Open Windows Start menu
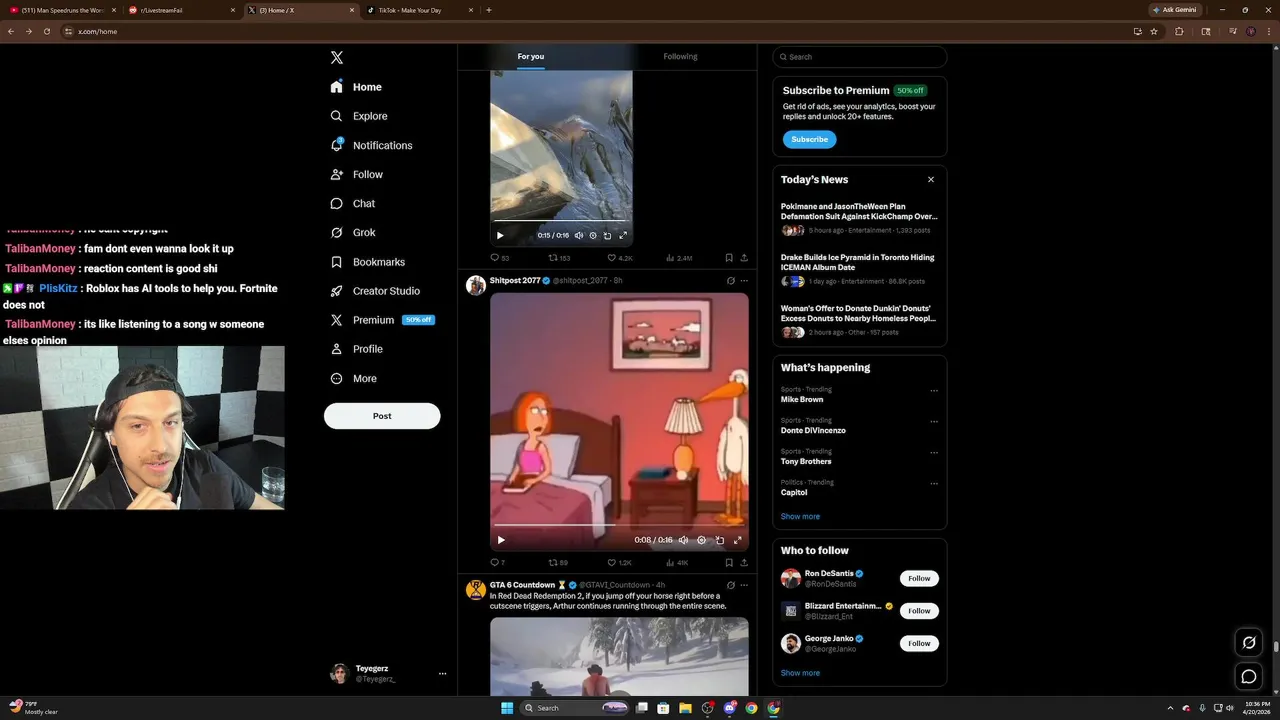This screenshot has width=1280, height=720. click(507, 708)
